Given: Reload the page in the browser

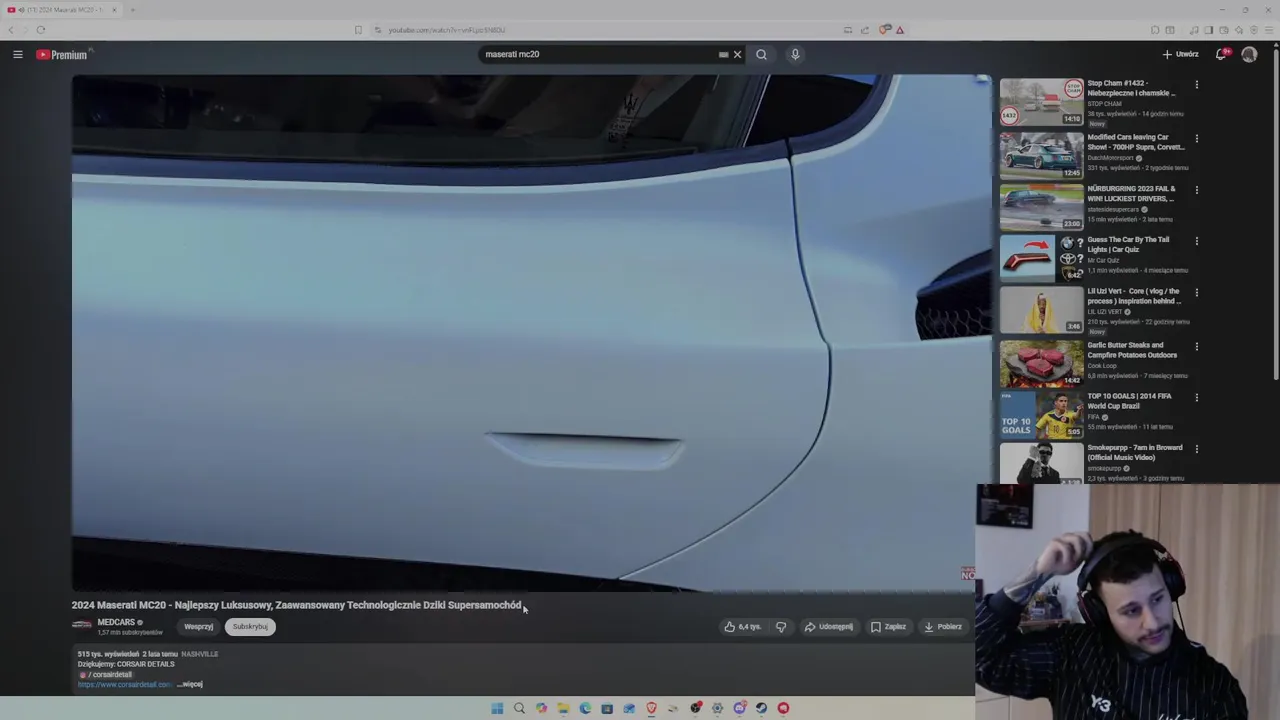Looking at the screenshot, I should coord(41,30).
